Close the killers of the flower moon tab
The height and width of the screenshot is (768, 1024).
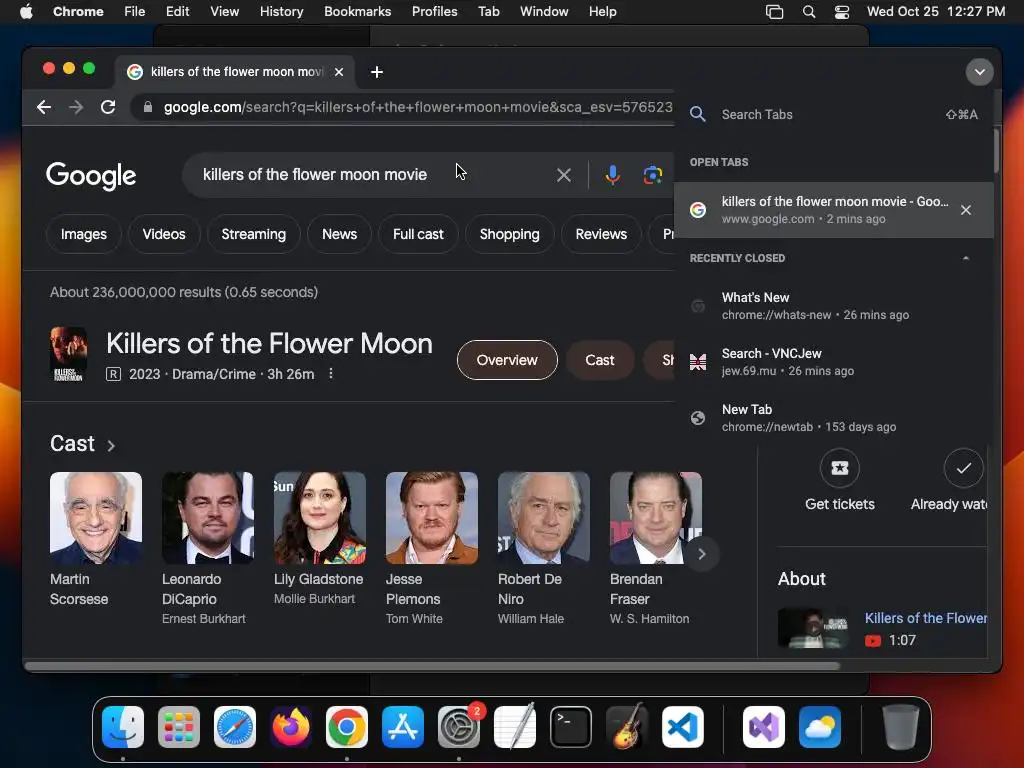coord(339,72)
